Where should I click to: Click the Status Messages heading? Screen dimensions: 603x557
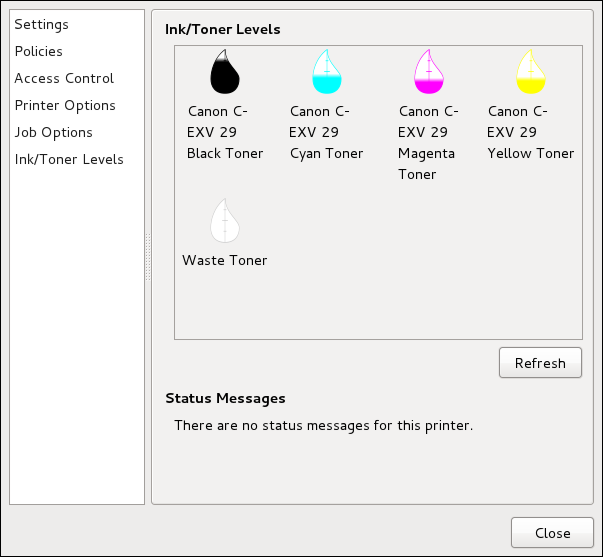pos(225,398)
